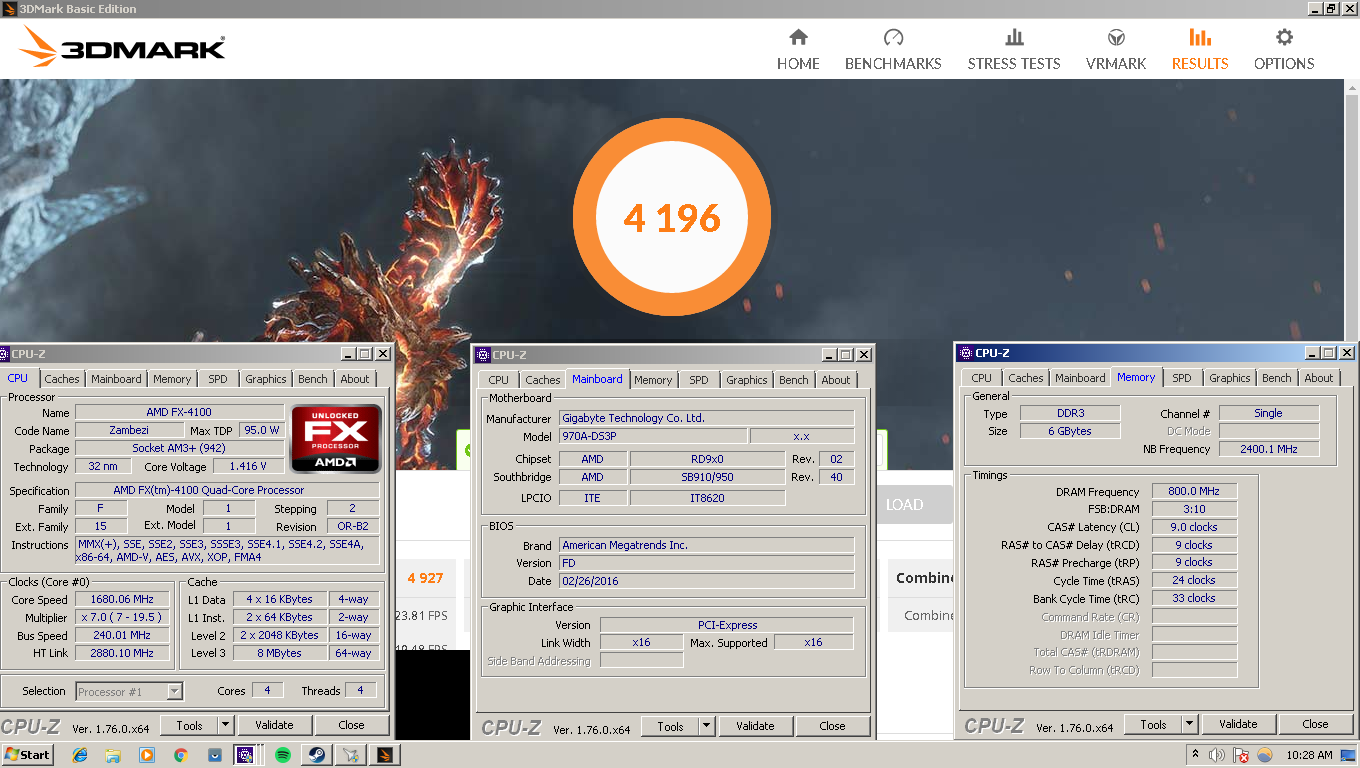Click the Level 3 8 MBytes cache value
The width and height of the screenshot is (1360, 768).
[280, 653]
